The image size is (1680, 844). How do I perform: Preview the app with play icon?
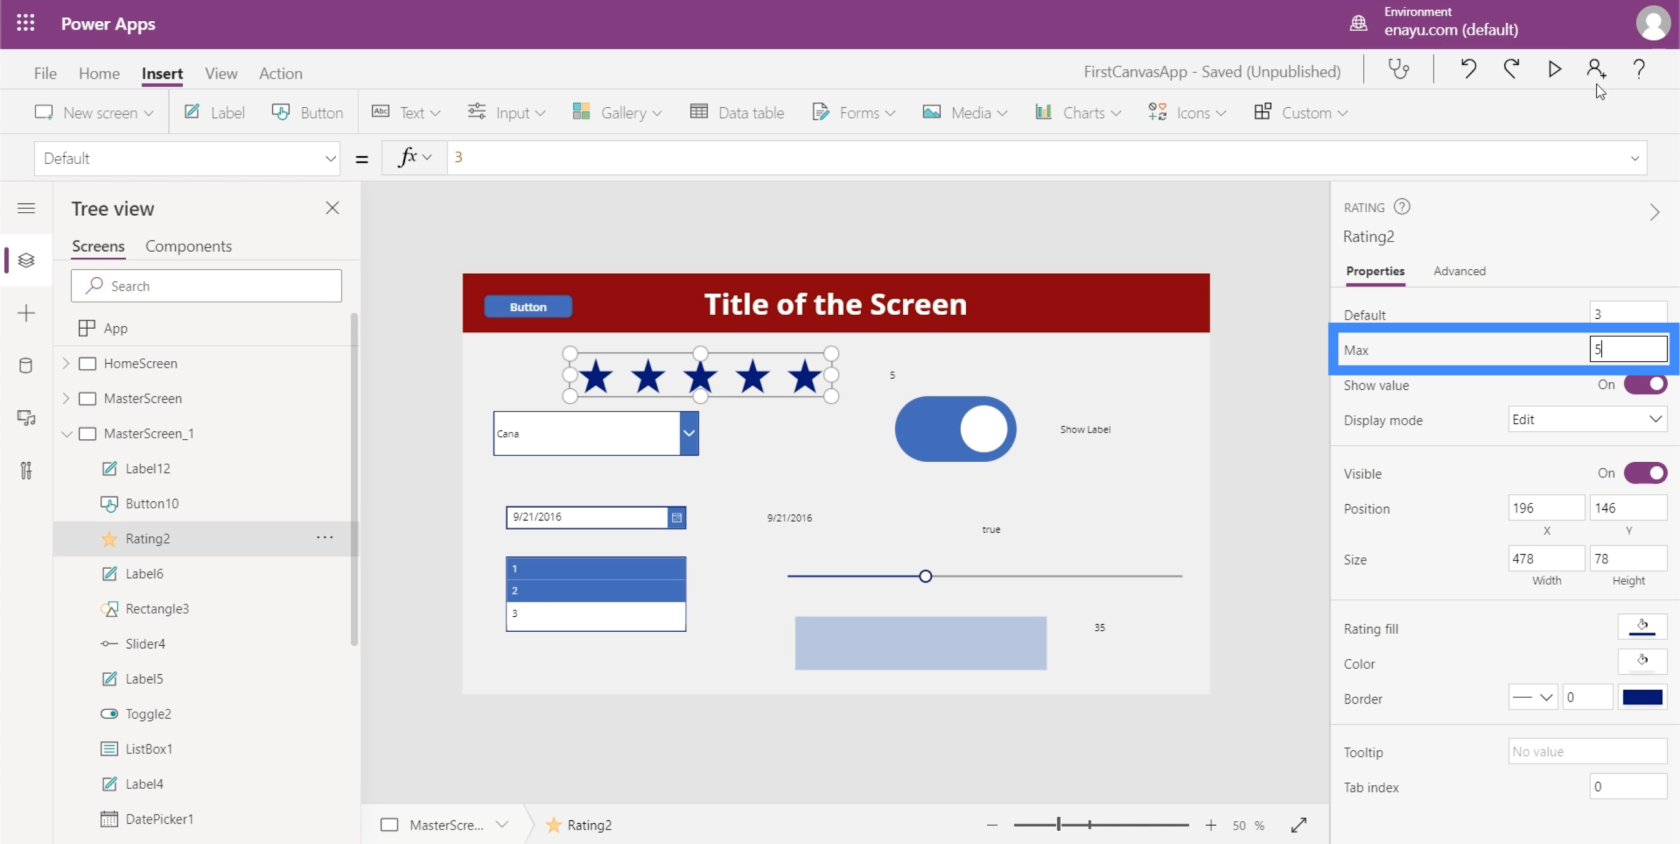1554,69
